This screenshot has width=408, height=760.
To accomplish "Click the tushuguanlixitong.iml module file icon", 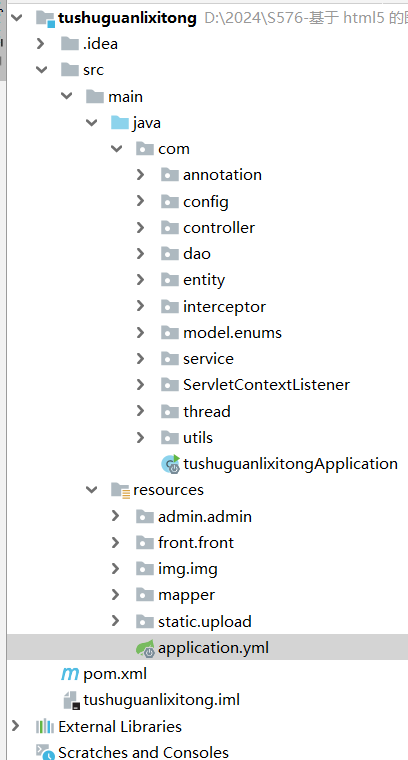I will [x=71, y=700].
